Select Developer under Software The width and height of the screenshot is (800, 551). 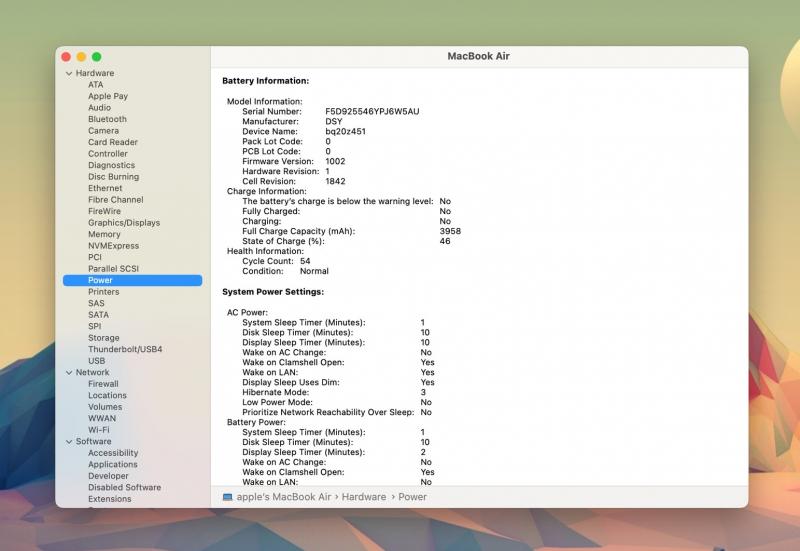[108, 476]
